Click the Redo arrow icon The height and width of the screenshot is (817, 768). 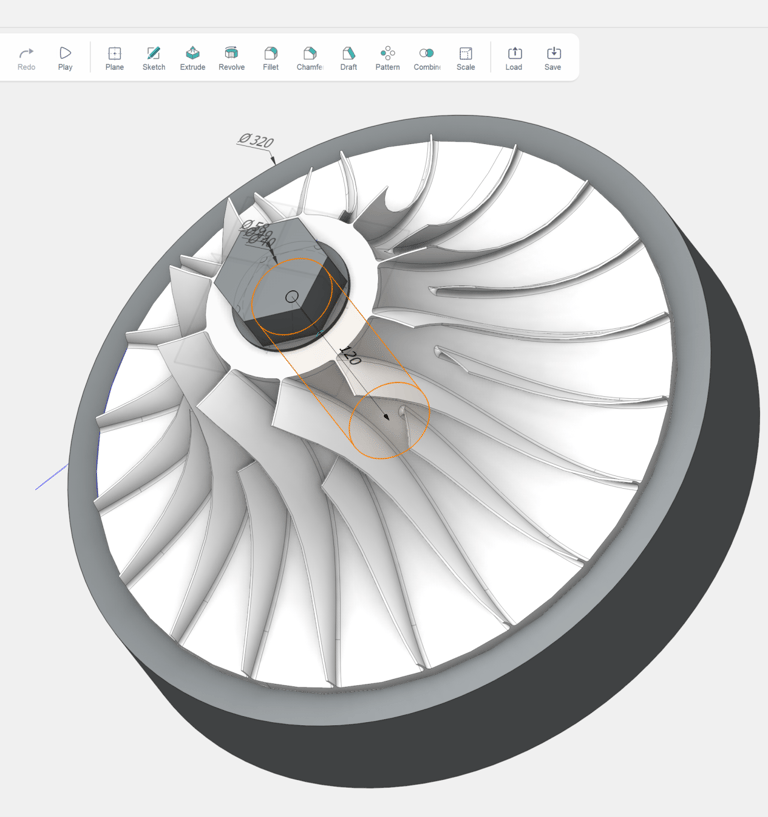26,53
